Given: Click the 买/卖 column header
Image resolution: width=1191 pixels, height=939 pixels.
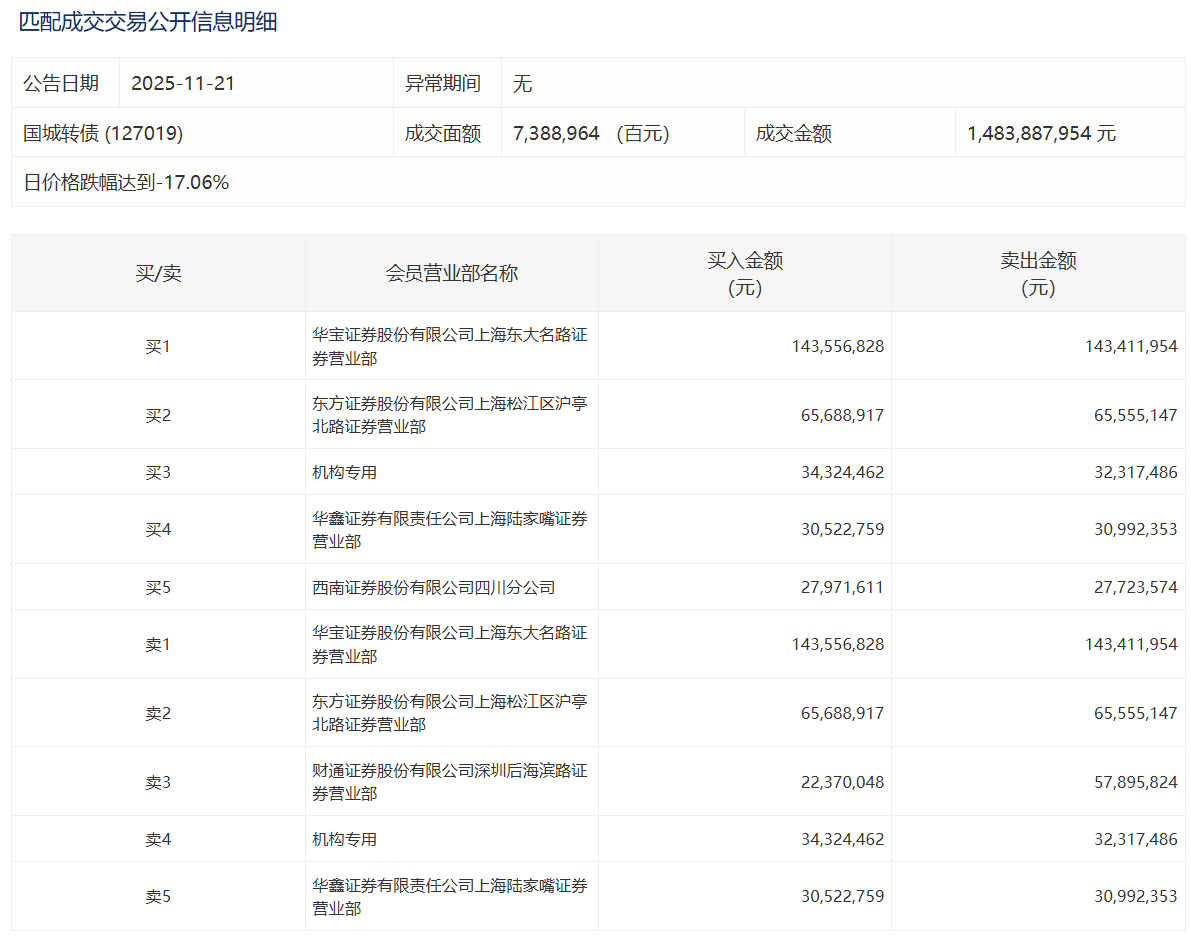Looking at the screenshot, I should point(158,273).
